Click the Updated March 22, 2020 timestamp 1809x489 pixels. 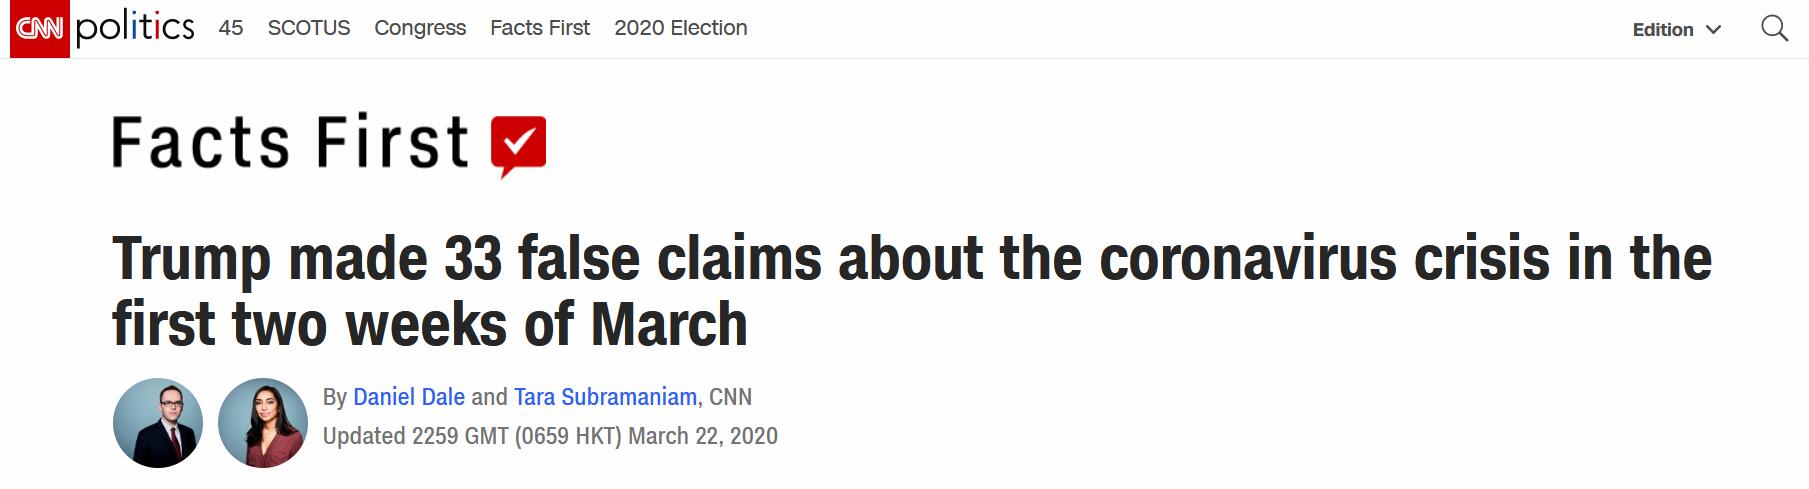[550, 436]
